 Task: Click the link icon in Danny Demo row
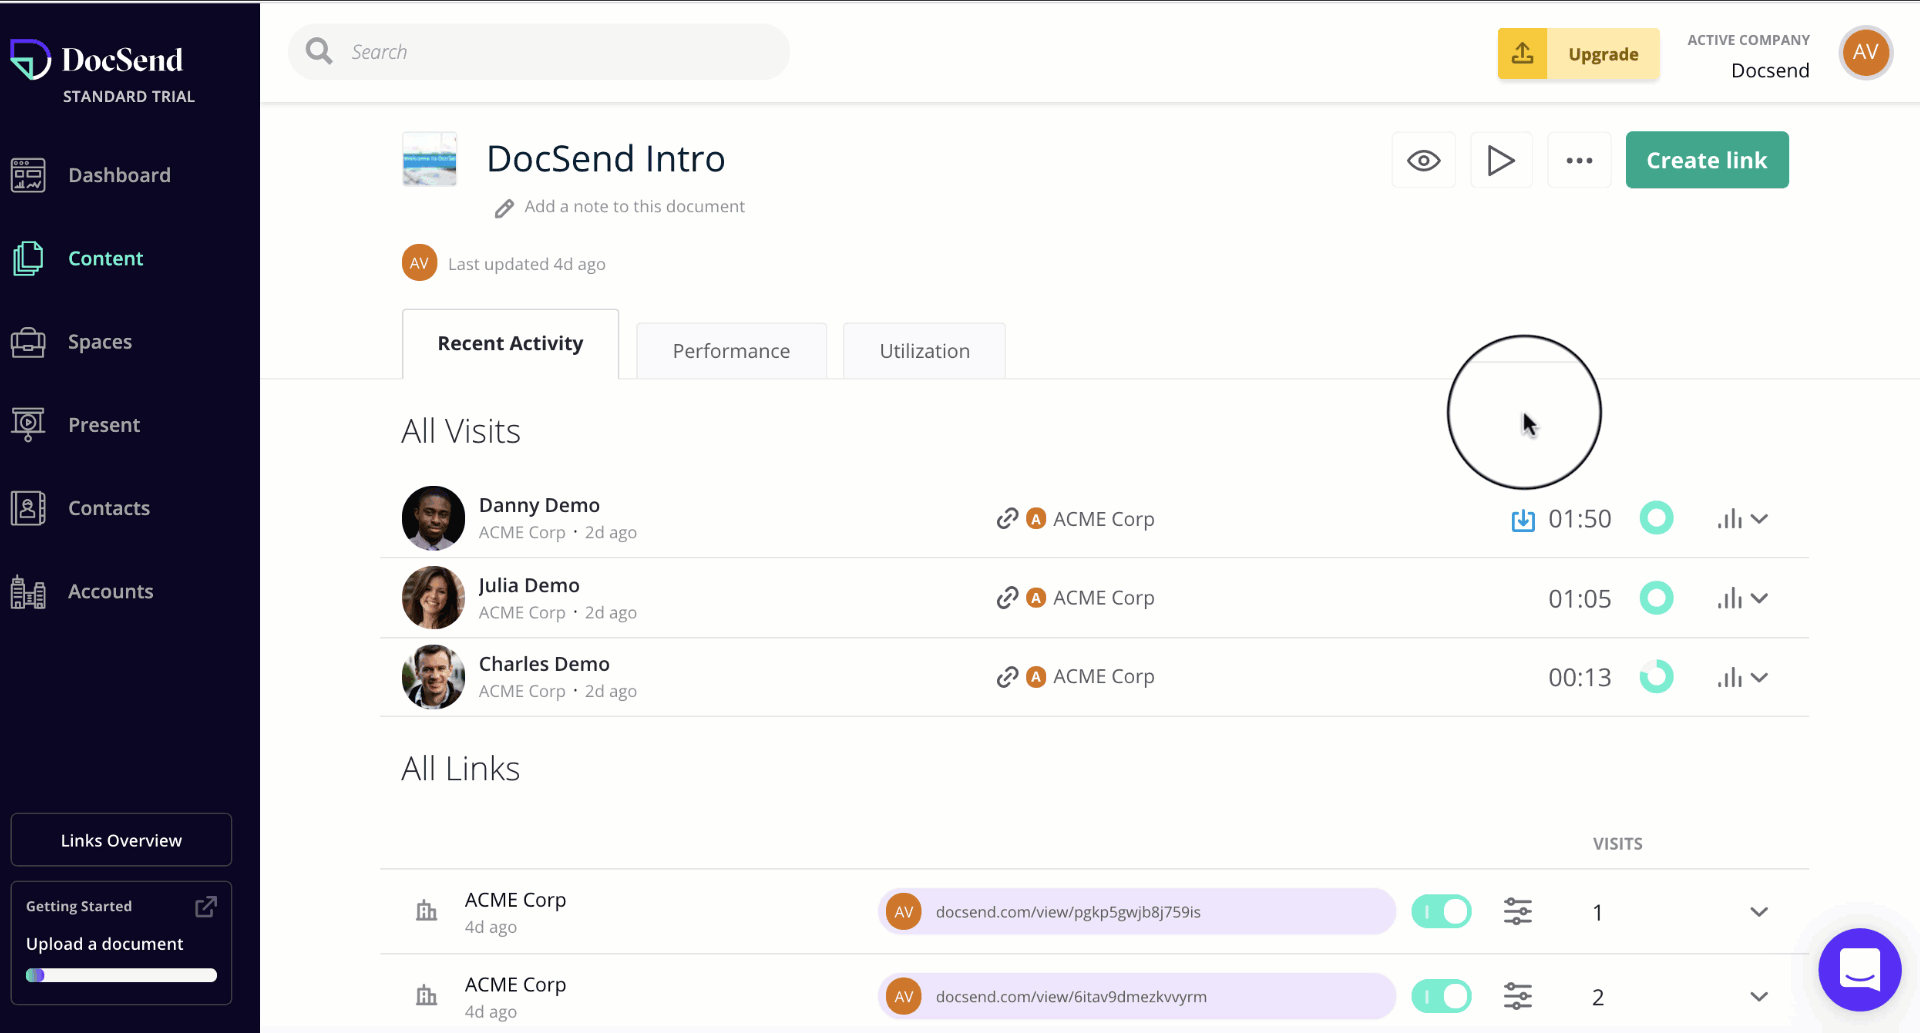click(1007, 518)
